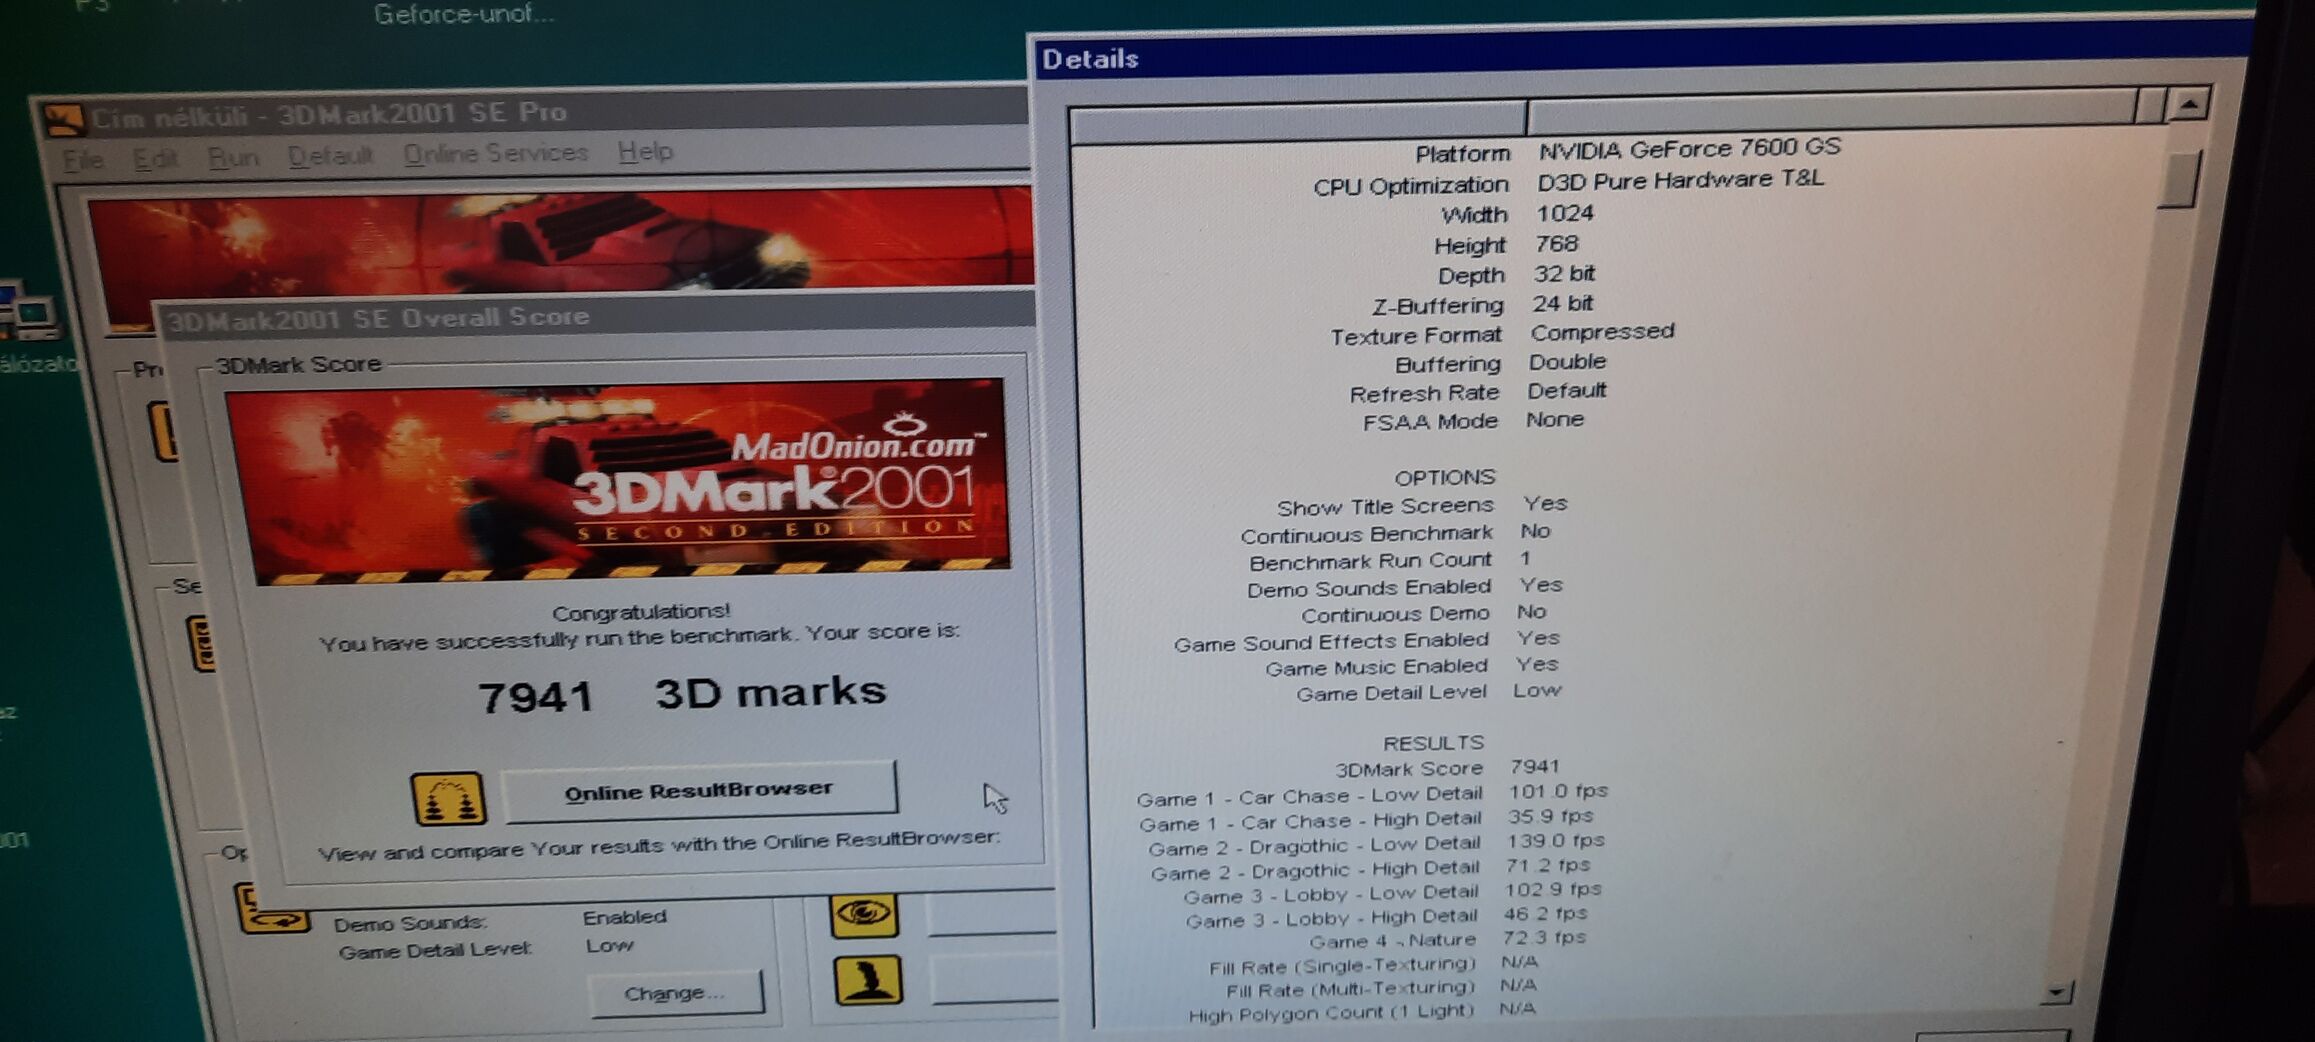Screen dimensions: 2315x1042
Task: Open the Online Services menu
Action: pyautogui.click(x=496, y=153)
